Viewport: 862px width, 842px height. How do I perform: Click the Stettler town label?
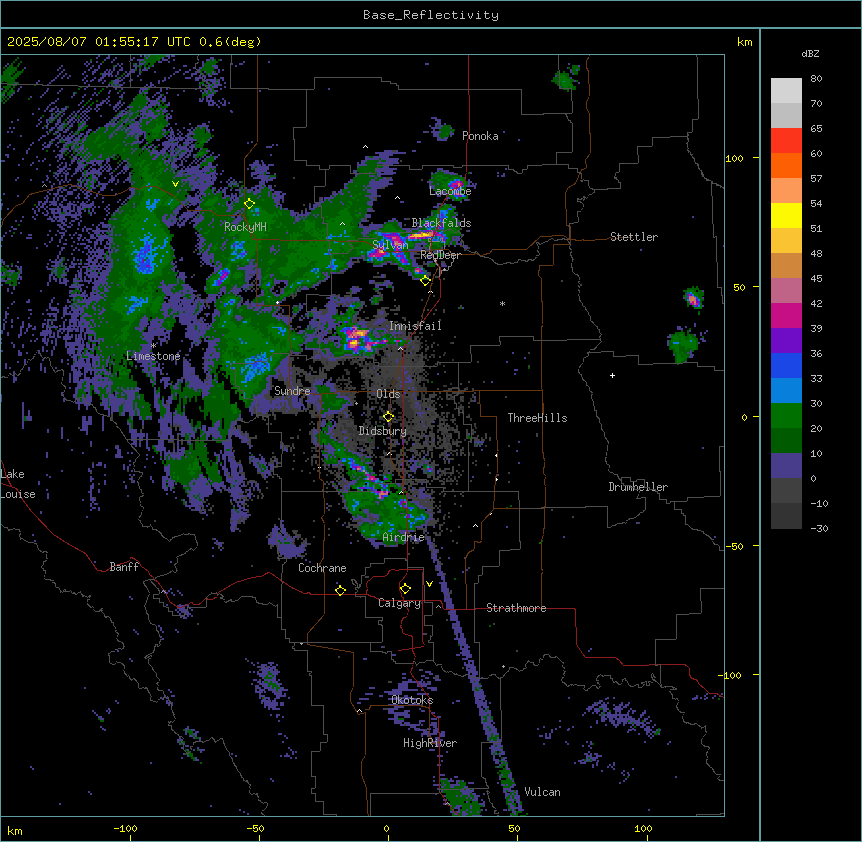pyautogui.click(x=634, y=237)
